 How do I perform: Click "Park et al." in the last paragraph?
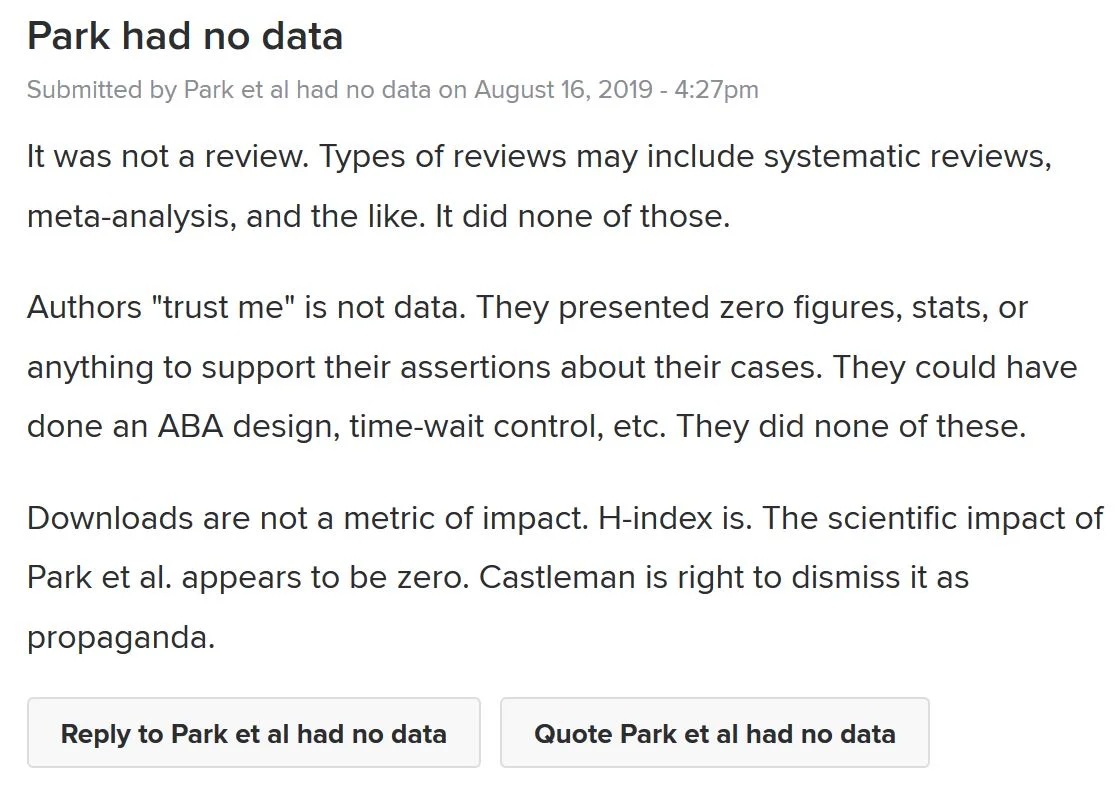pyautogui.click(x=98, y=578)
